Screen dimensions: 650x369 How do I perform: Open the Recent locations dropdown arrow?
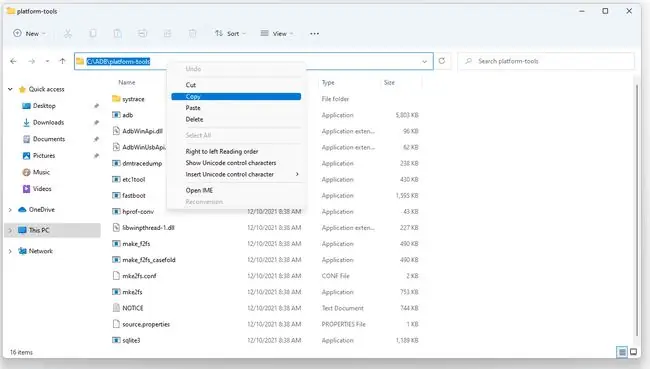click(47, 61)
